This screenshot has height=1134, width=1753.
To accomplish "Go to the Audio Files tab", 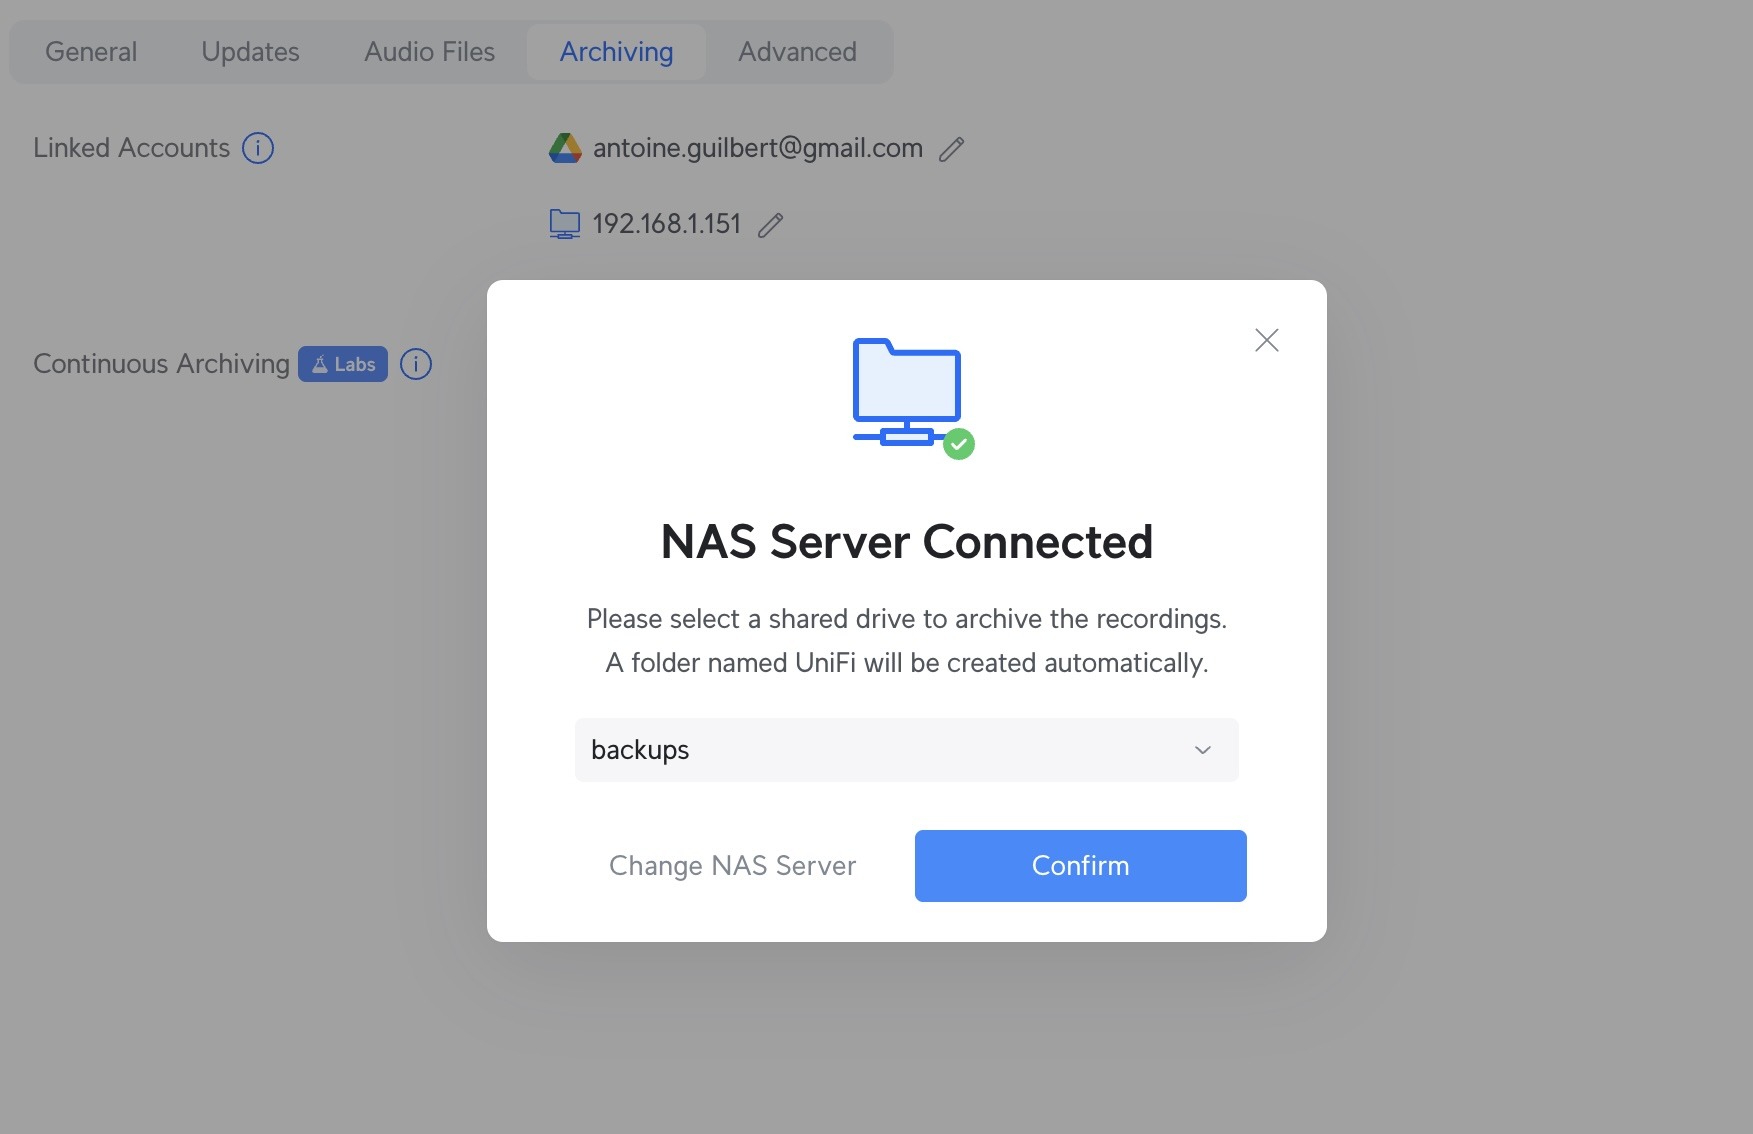I will (429, 52).
